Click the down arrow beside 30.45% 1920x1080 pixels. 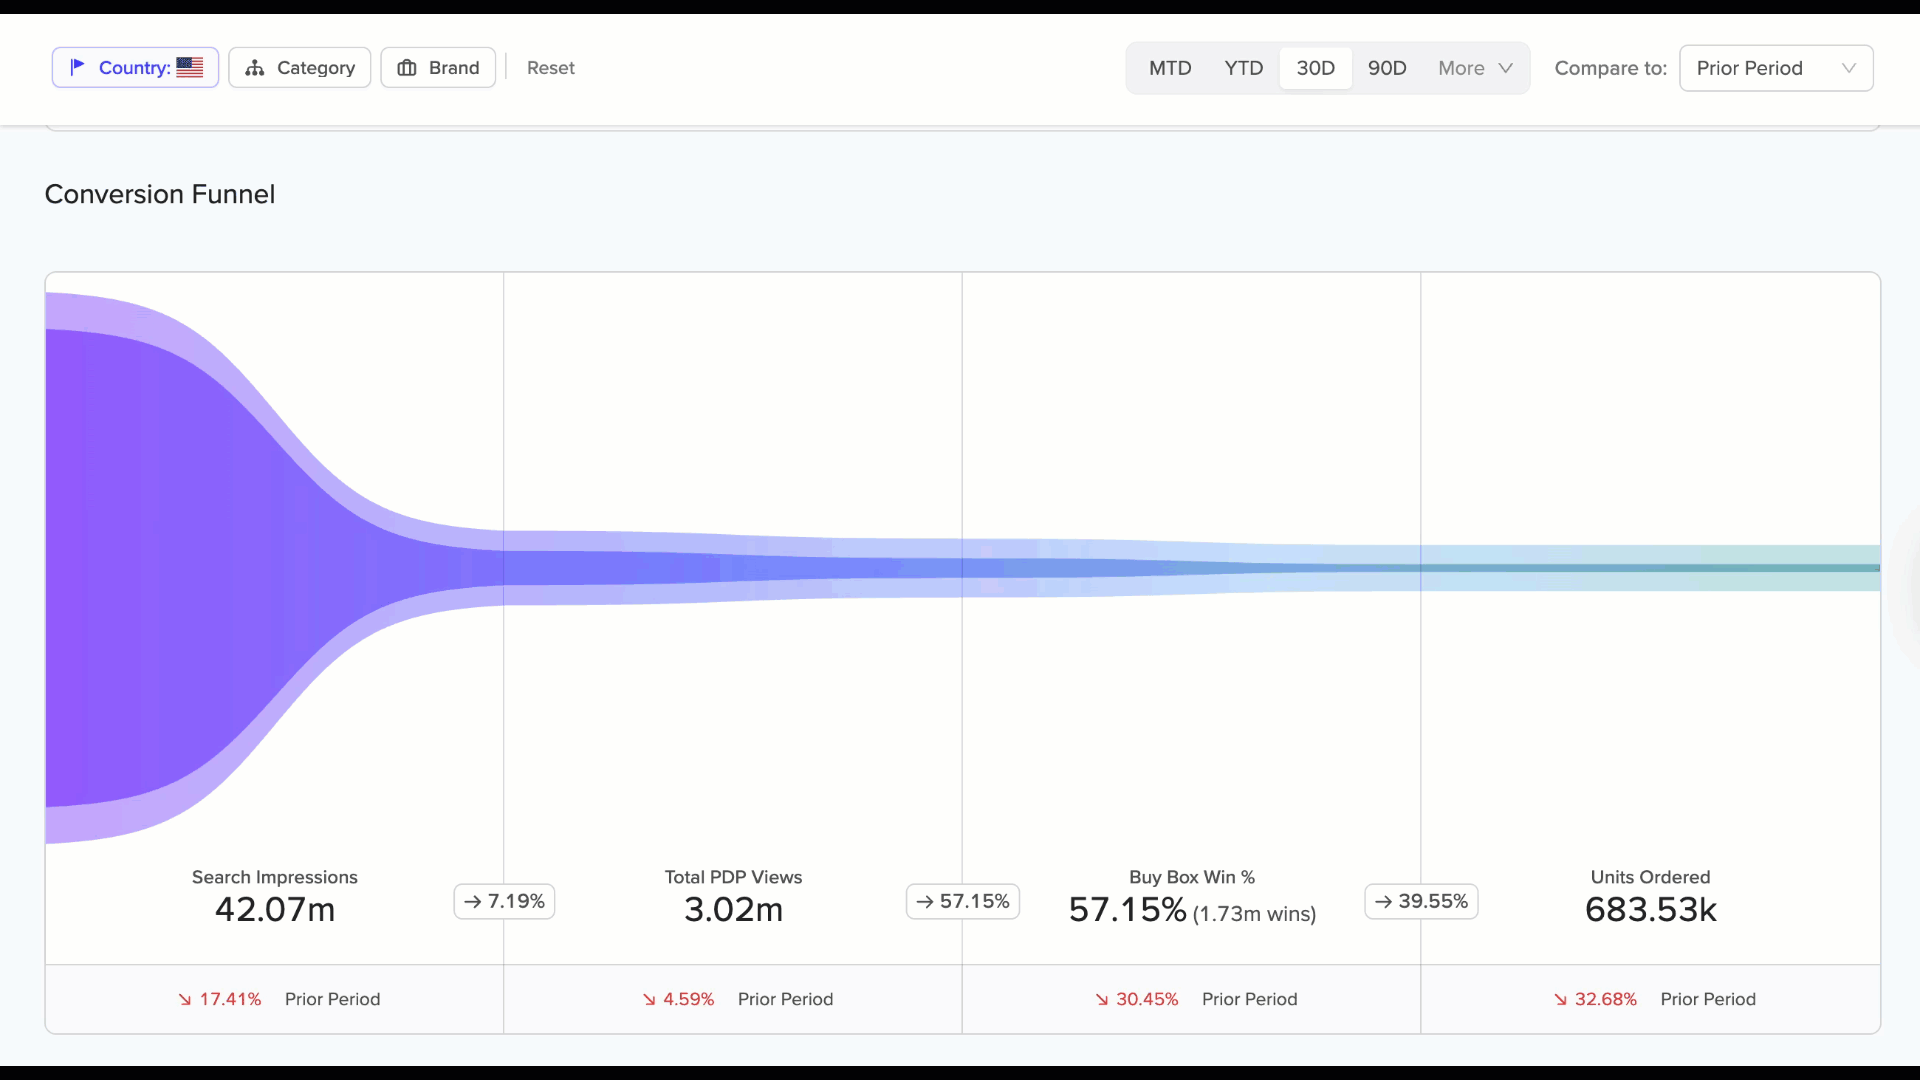tap(1102, 999)
